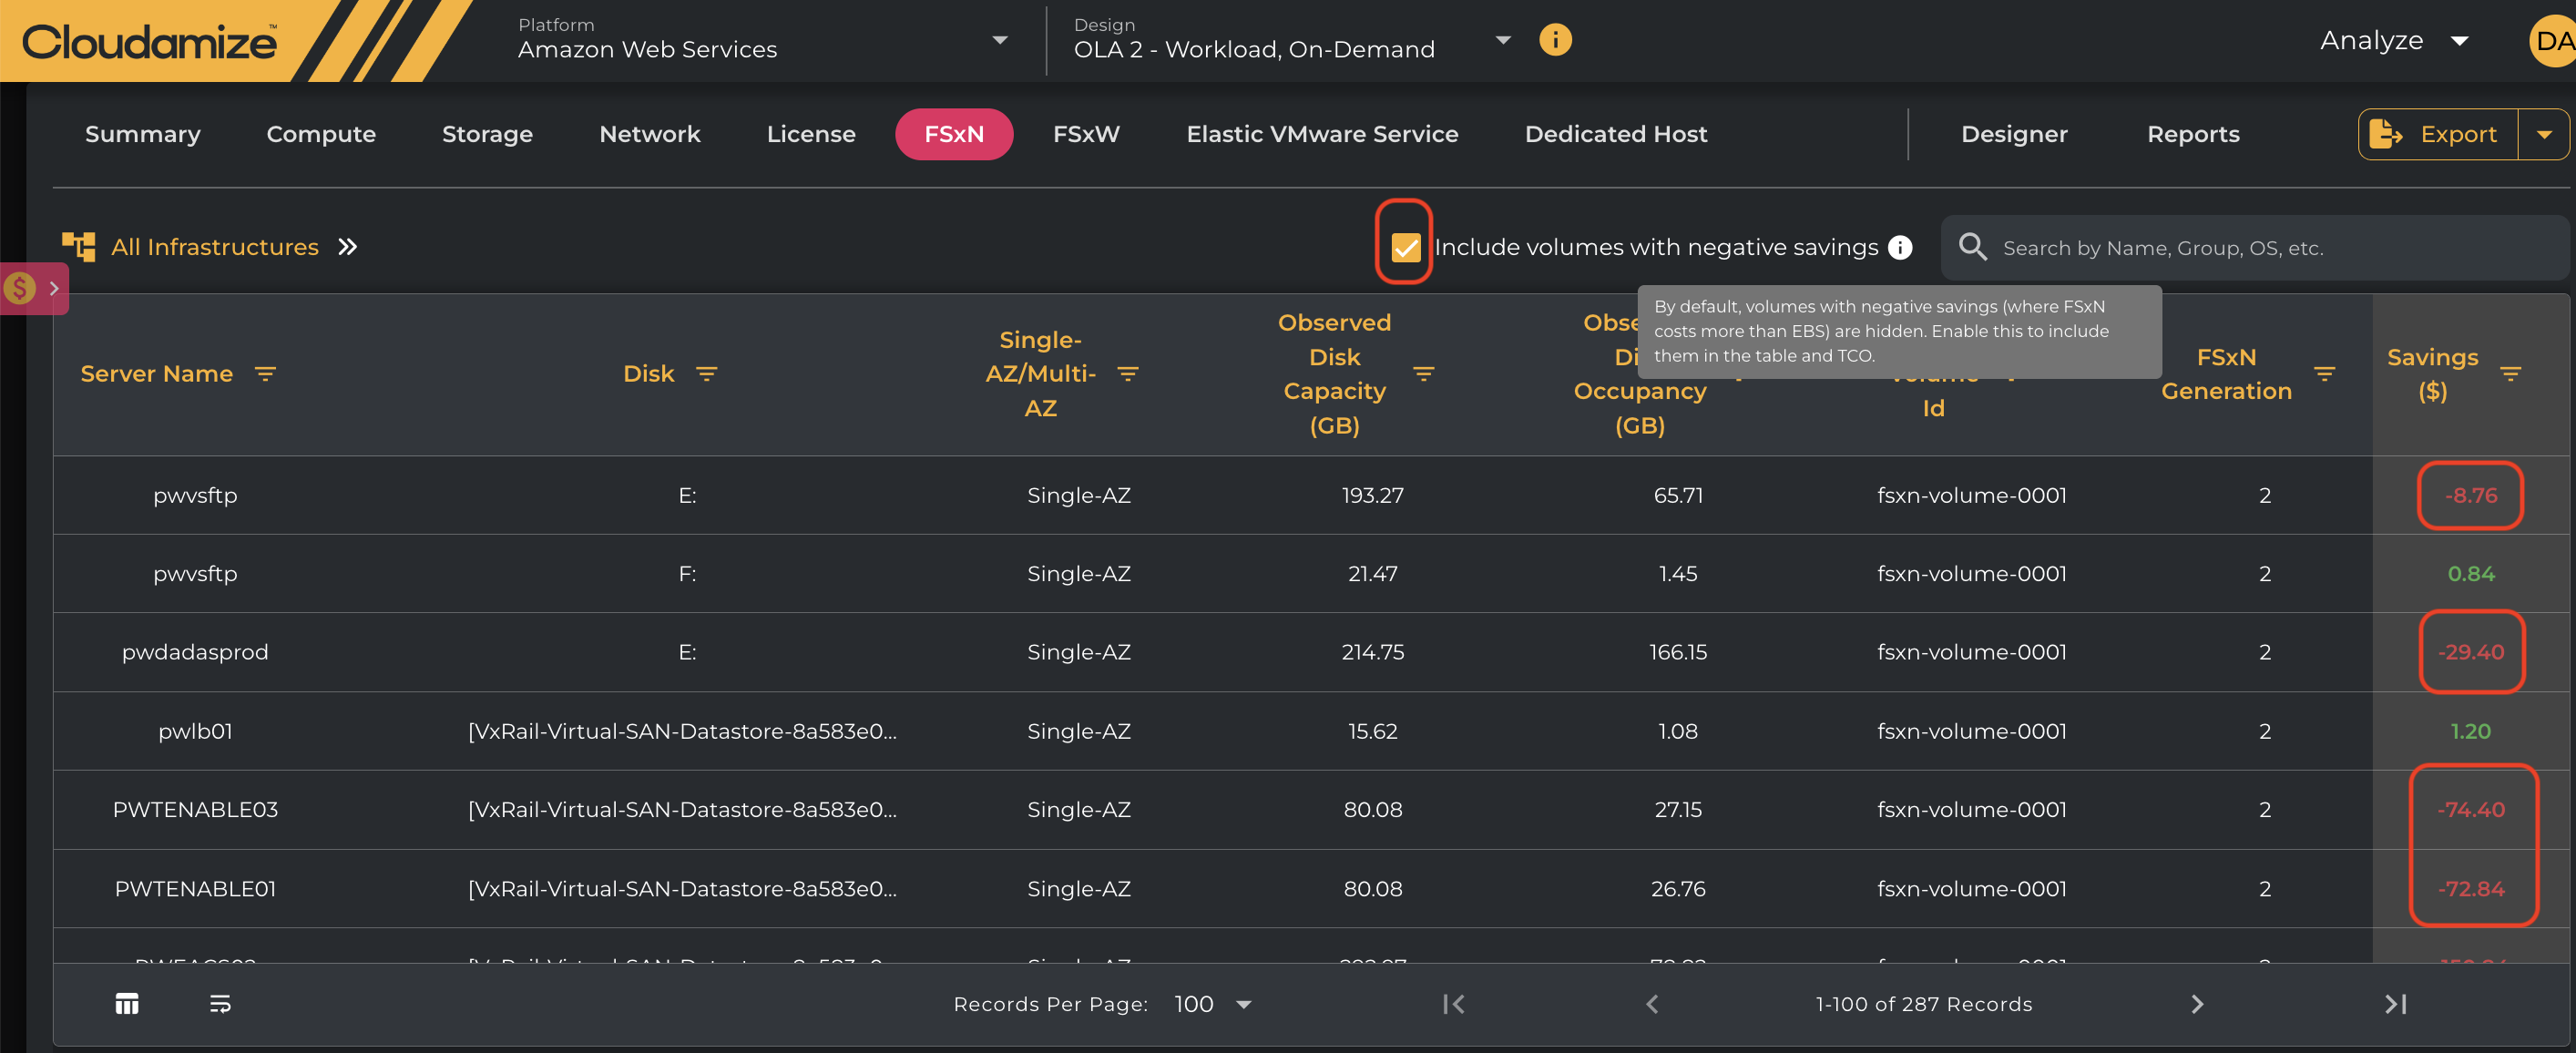Select the pwlb01 server name cell

(195, 731)
